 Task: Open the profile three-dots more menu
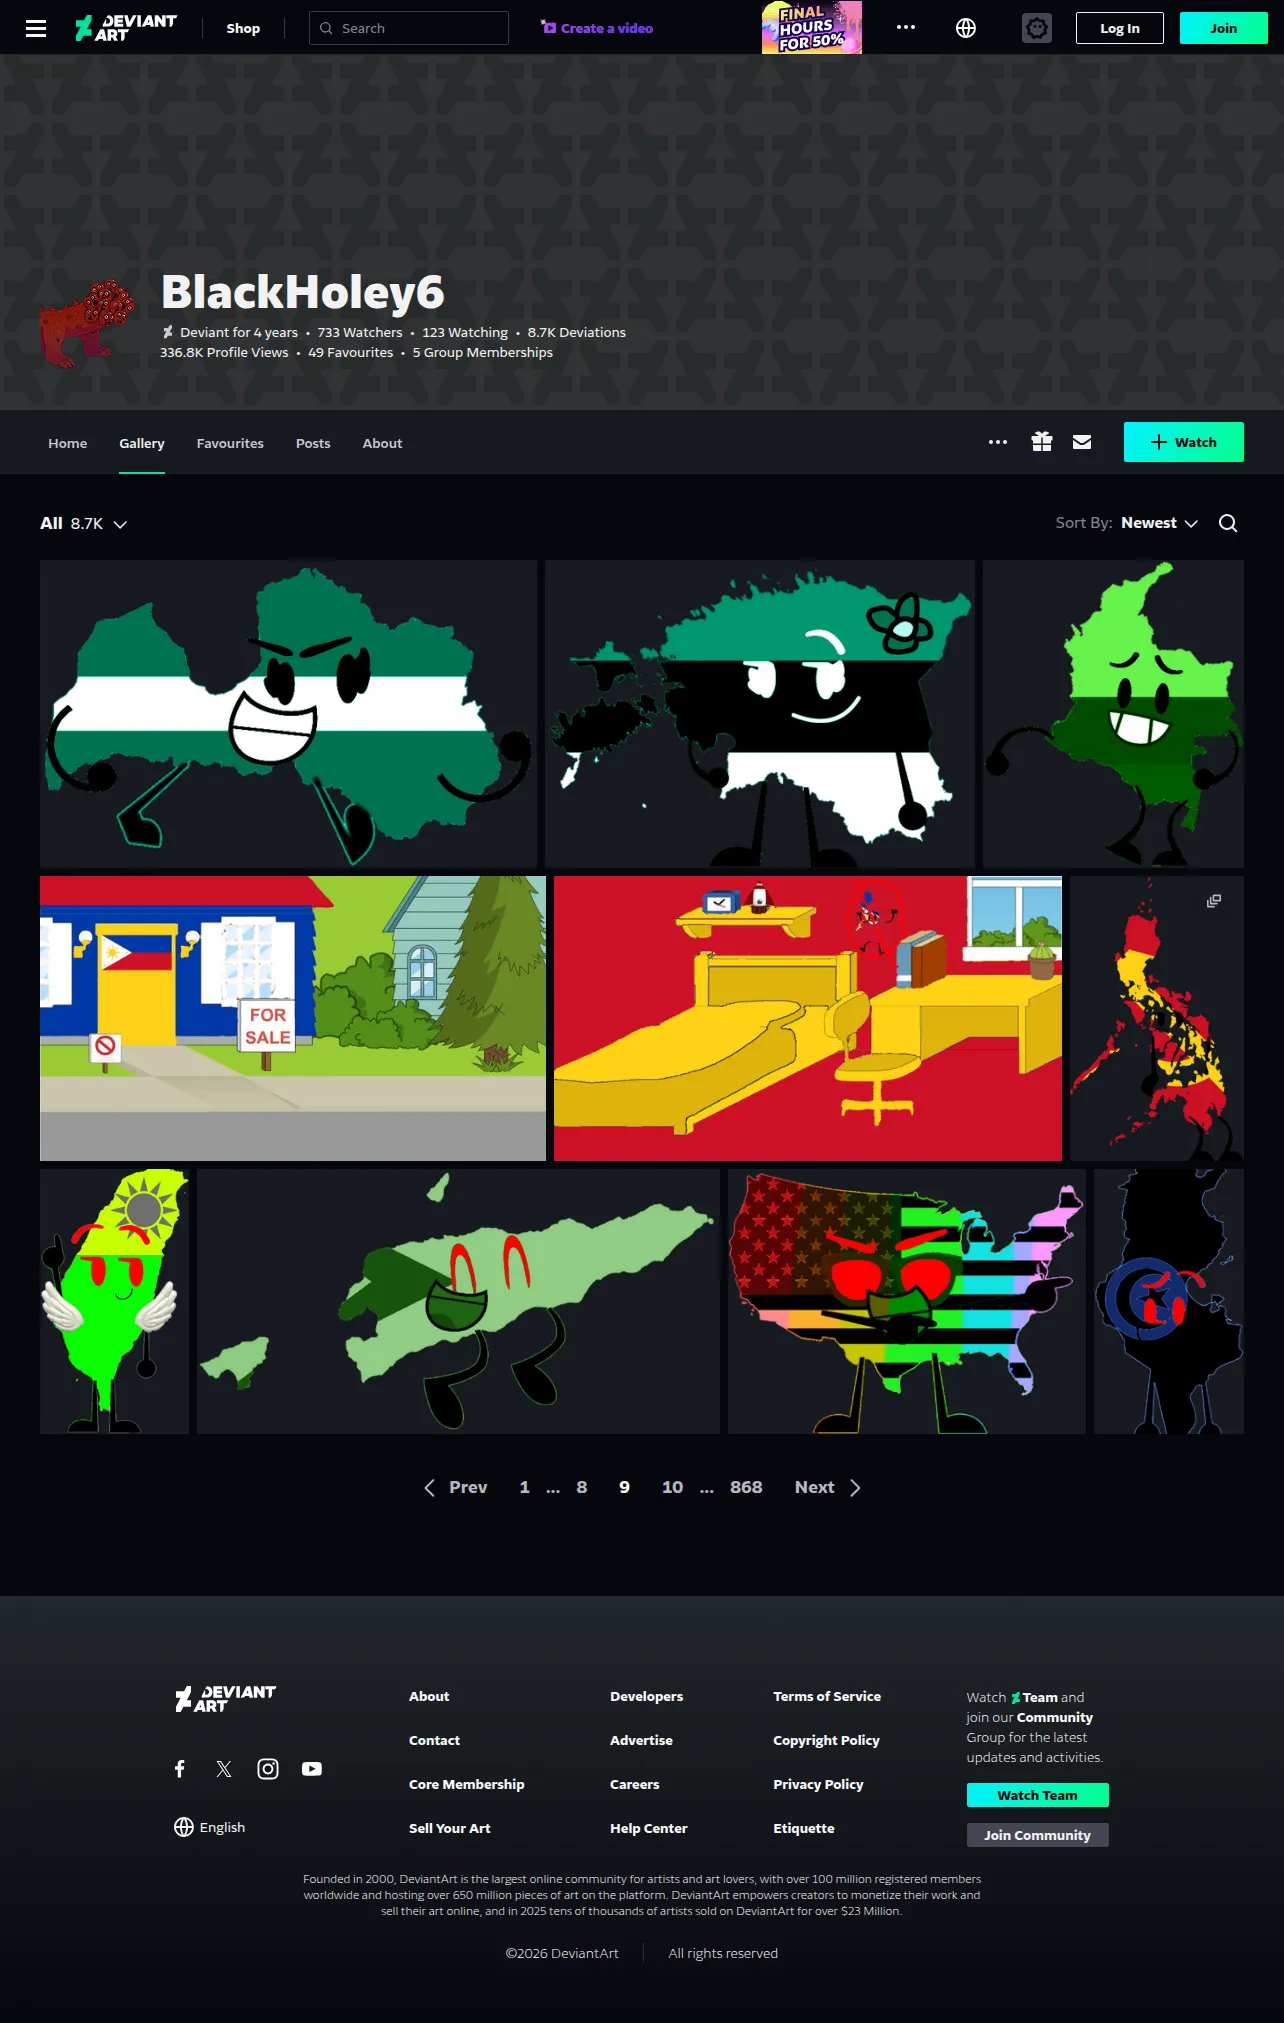[998, 442]
